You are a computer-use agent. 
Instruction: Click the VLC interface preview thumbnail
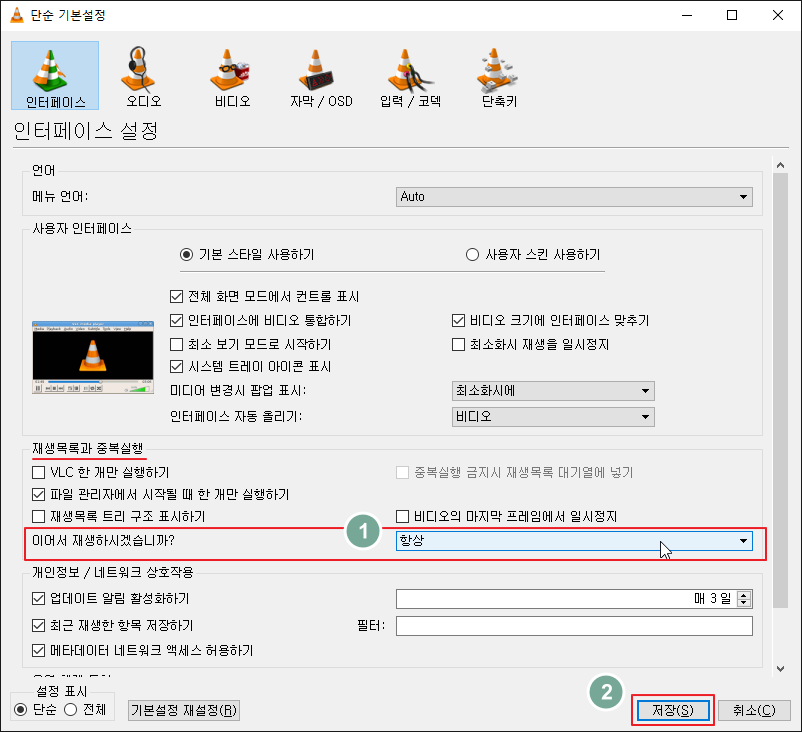point(93,357)
